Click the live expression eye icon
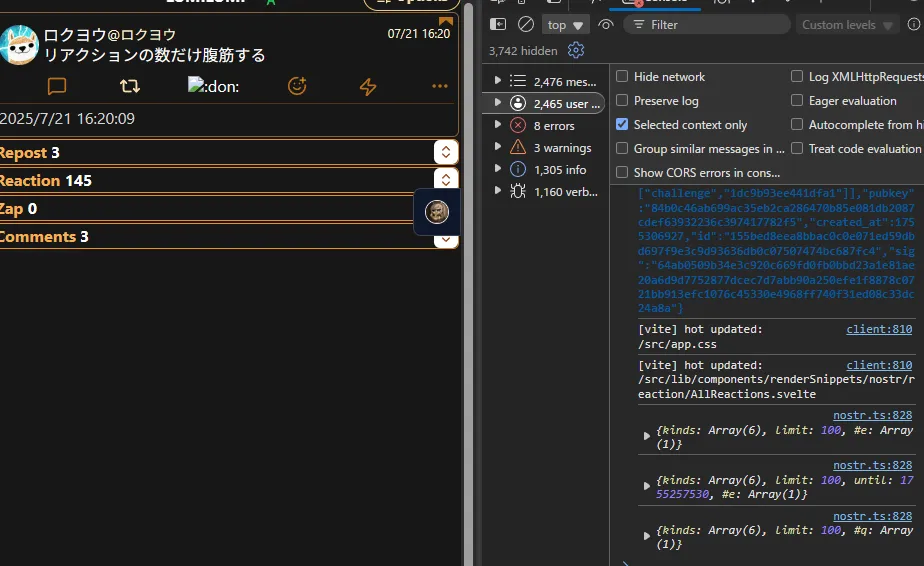The image size is (924, 566). (605, 25)
